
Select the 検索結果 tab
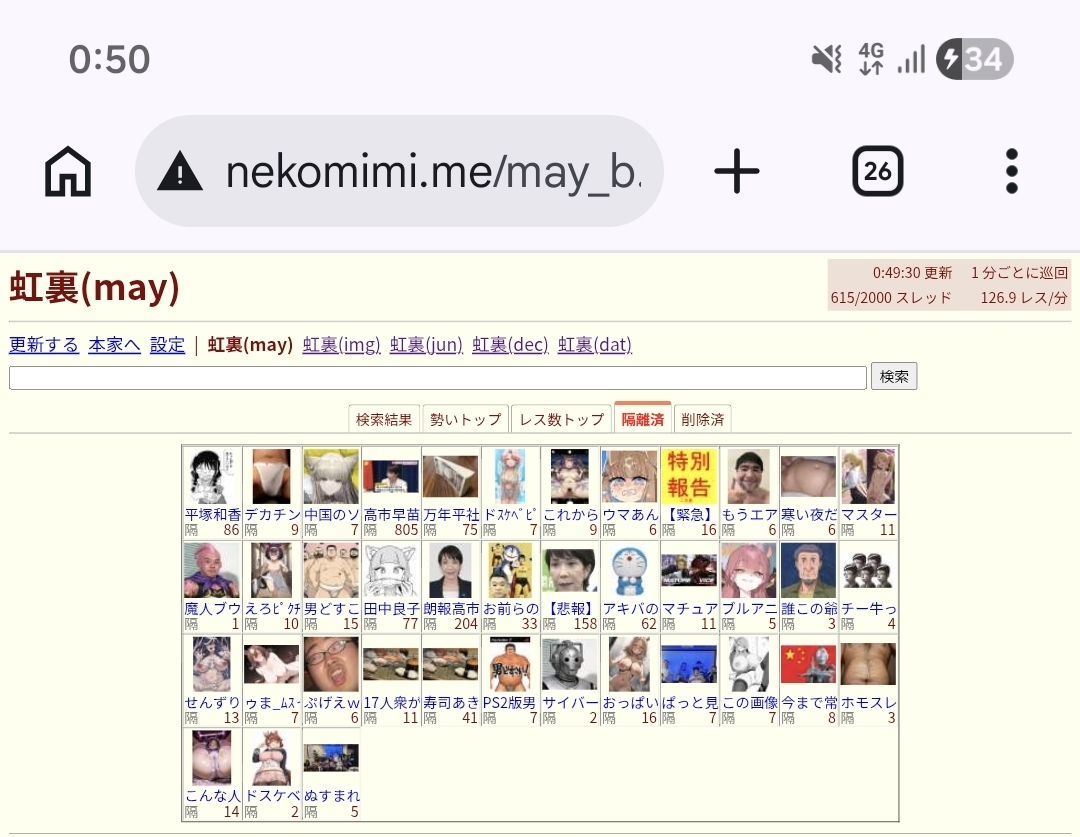pos(384,419)
